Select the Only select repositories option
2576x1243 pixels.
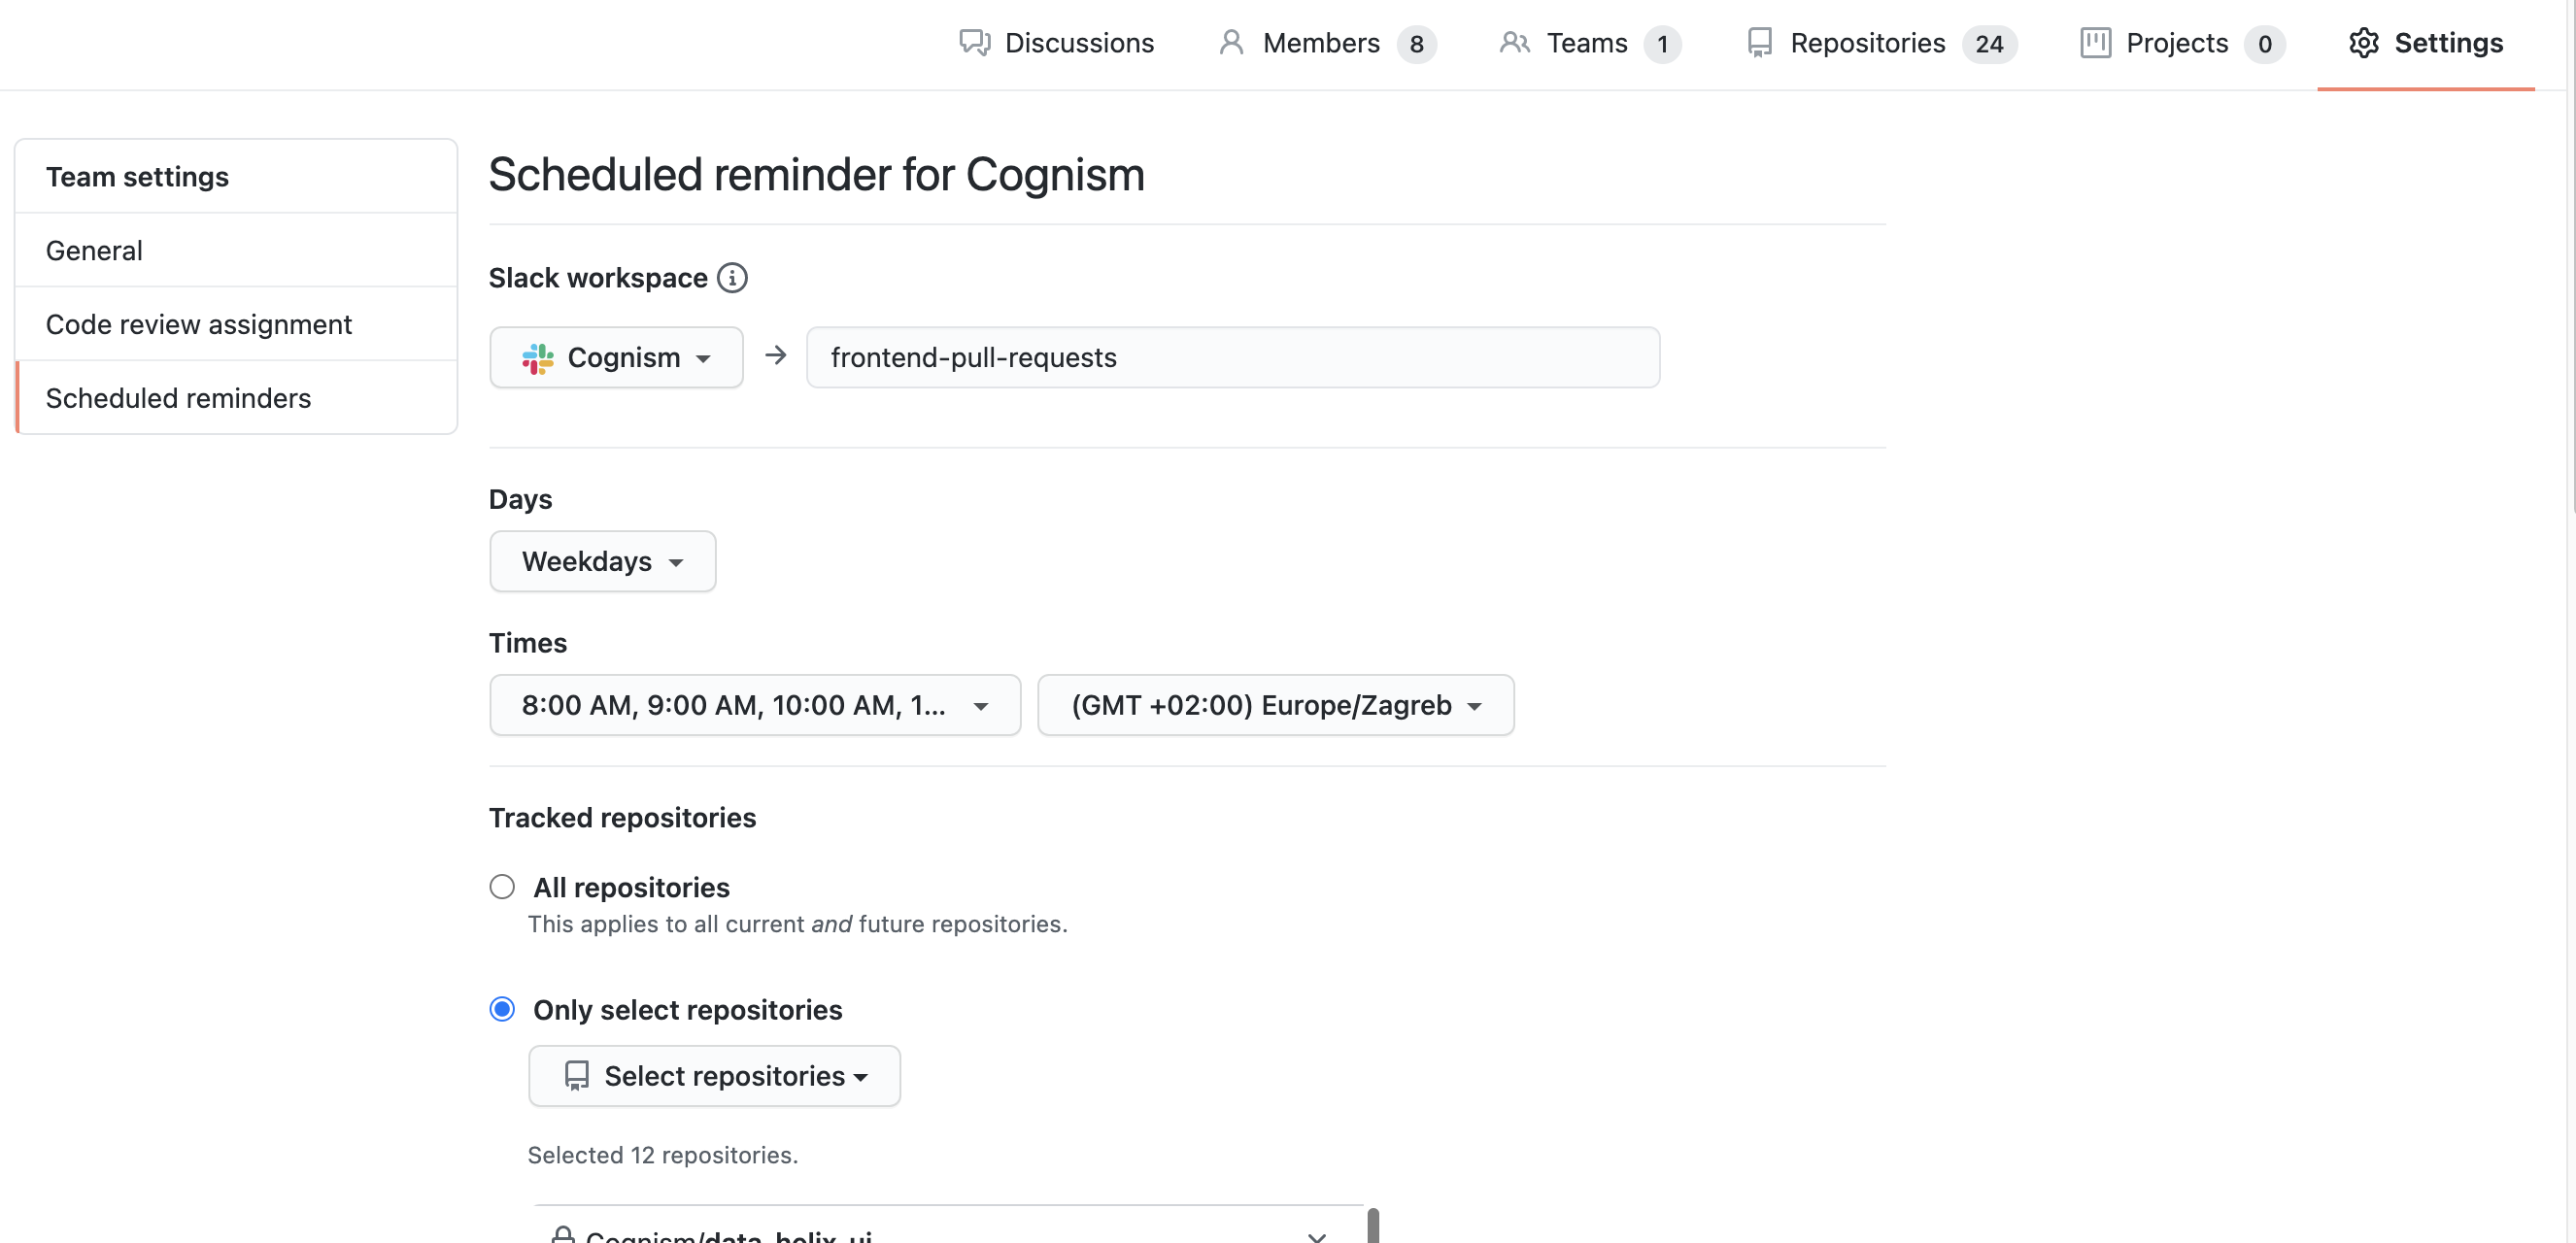point(502,1009)
